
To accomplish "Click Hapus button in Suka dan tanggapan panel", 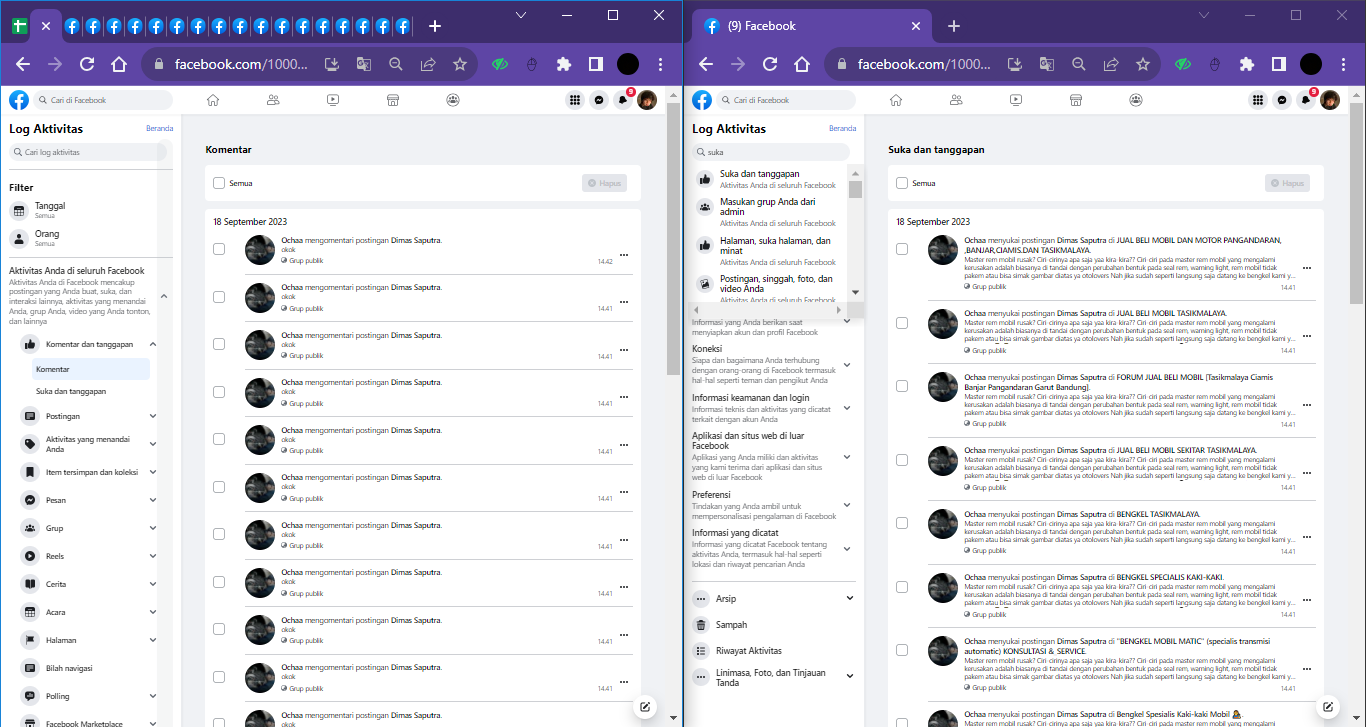I will 1287,183.
